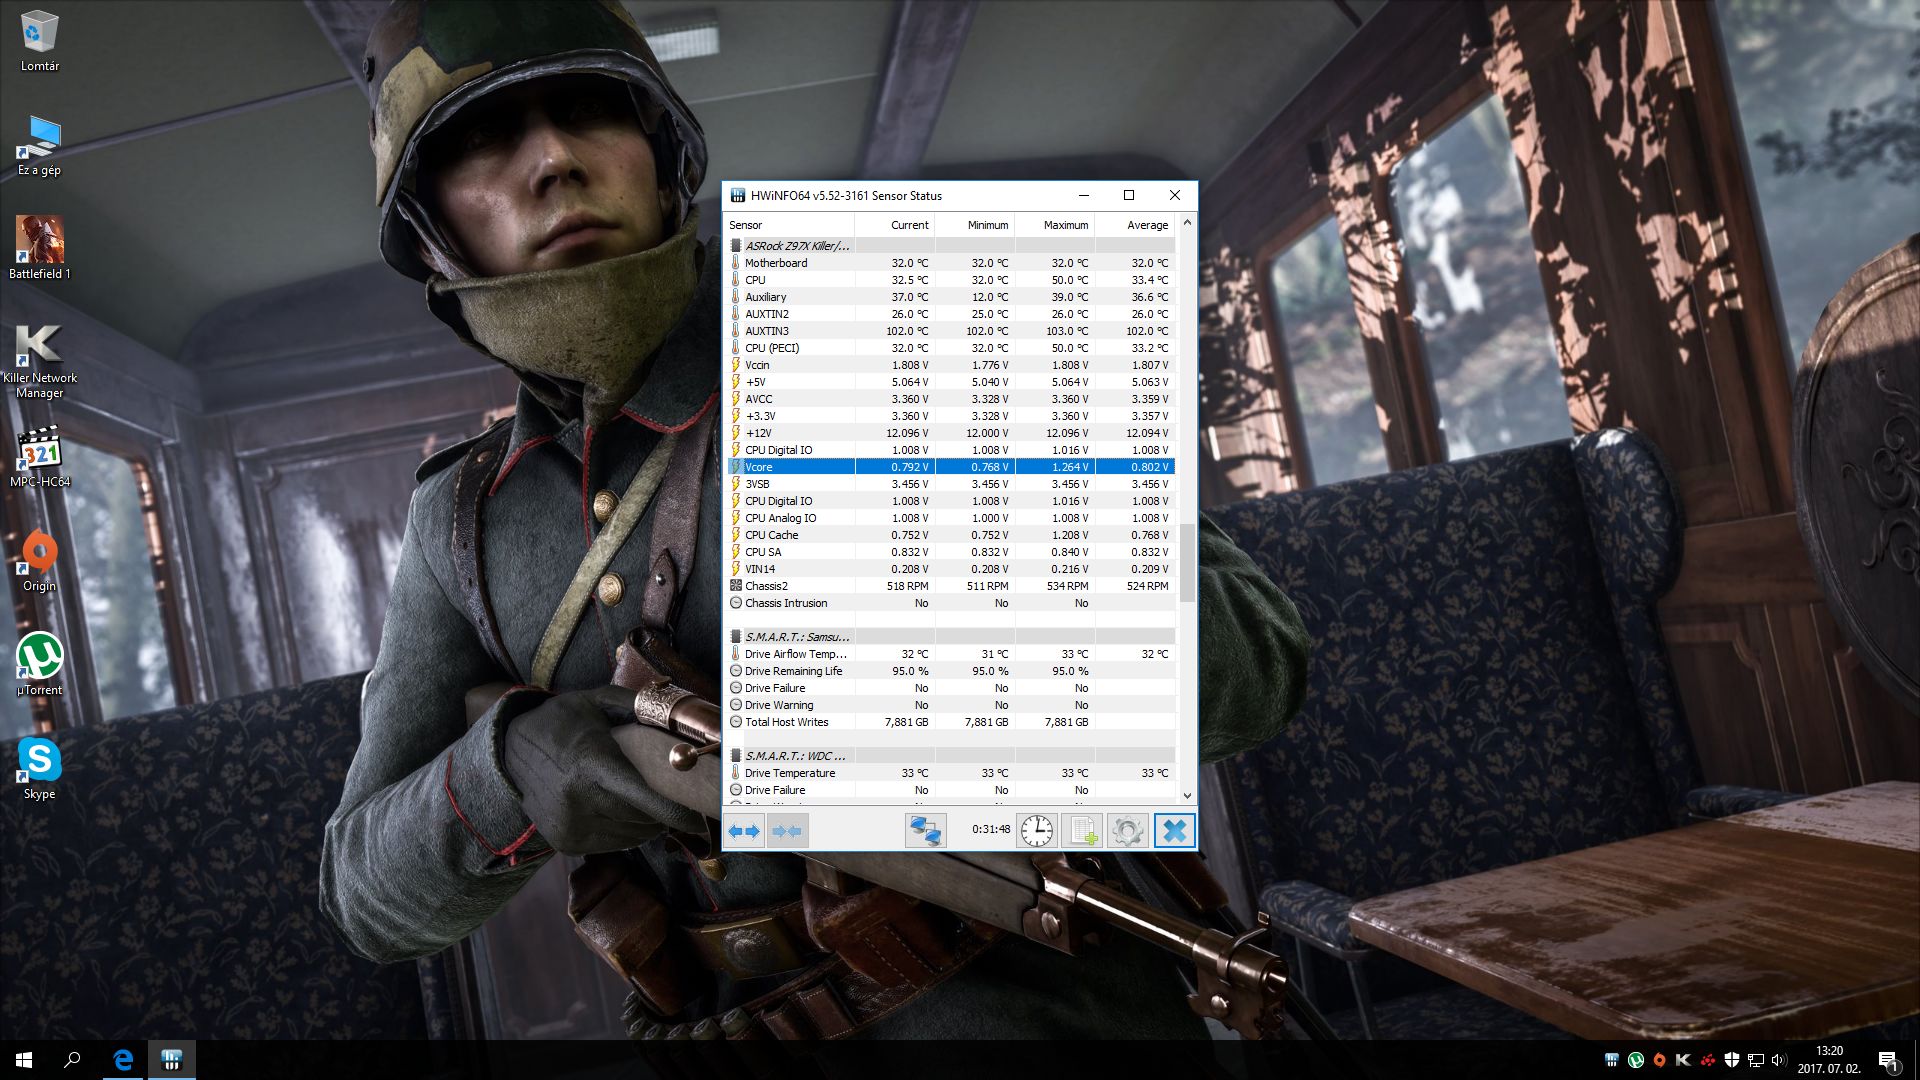Select the Drive Airflow Temp row
Image resolution: width=1920 pixels, height=1080 pixels.
click(x=950, y=654)
